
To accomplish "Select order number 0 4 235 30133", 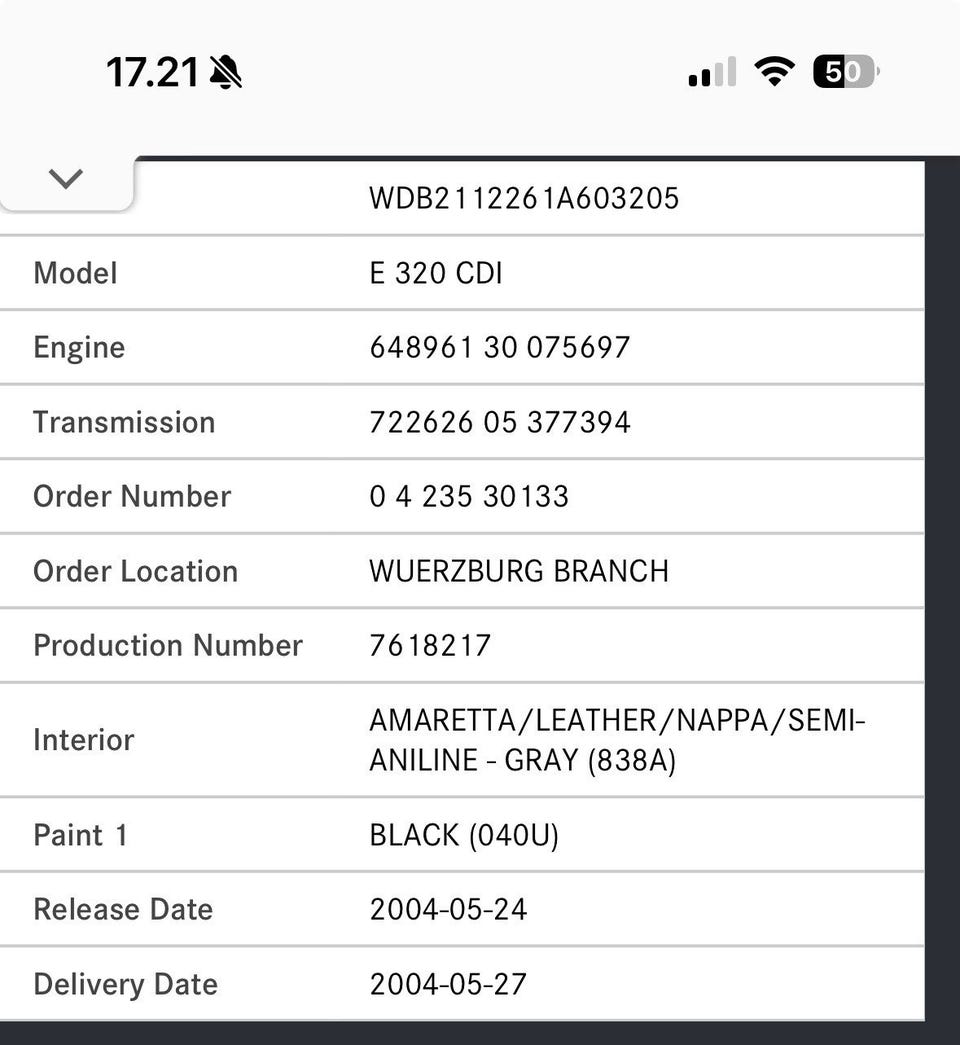I will [x=469, y=496].
